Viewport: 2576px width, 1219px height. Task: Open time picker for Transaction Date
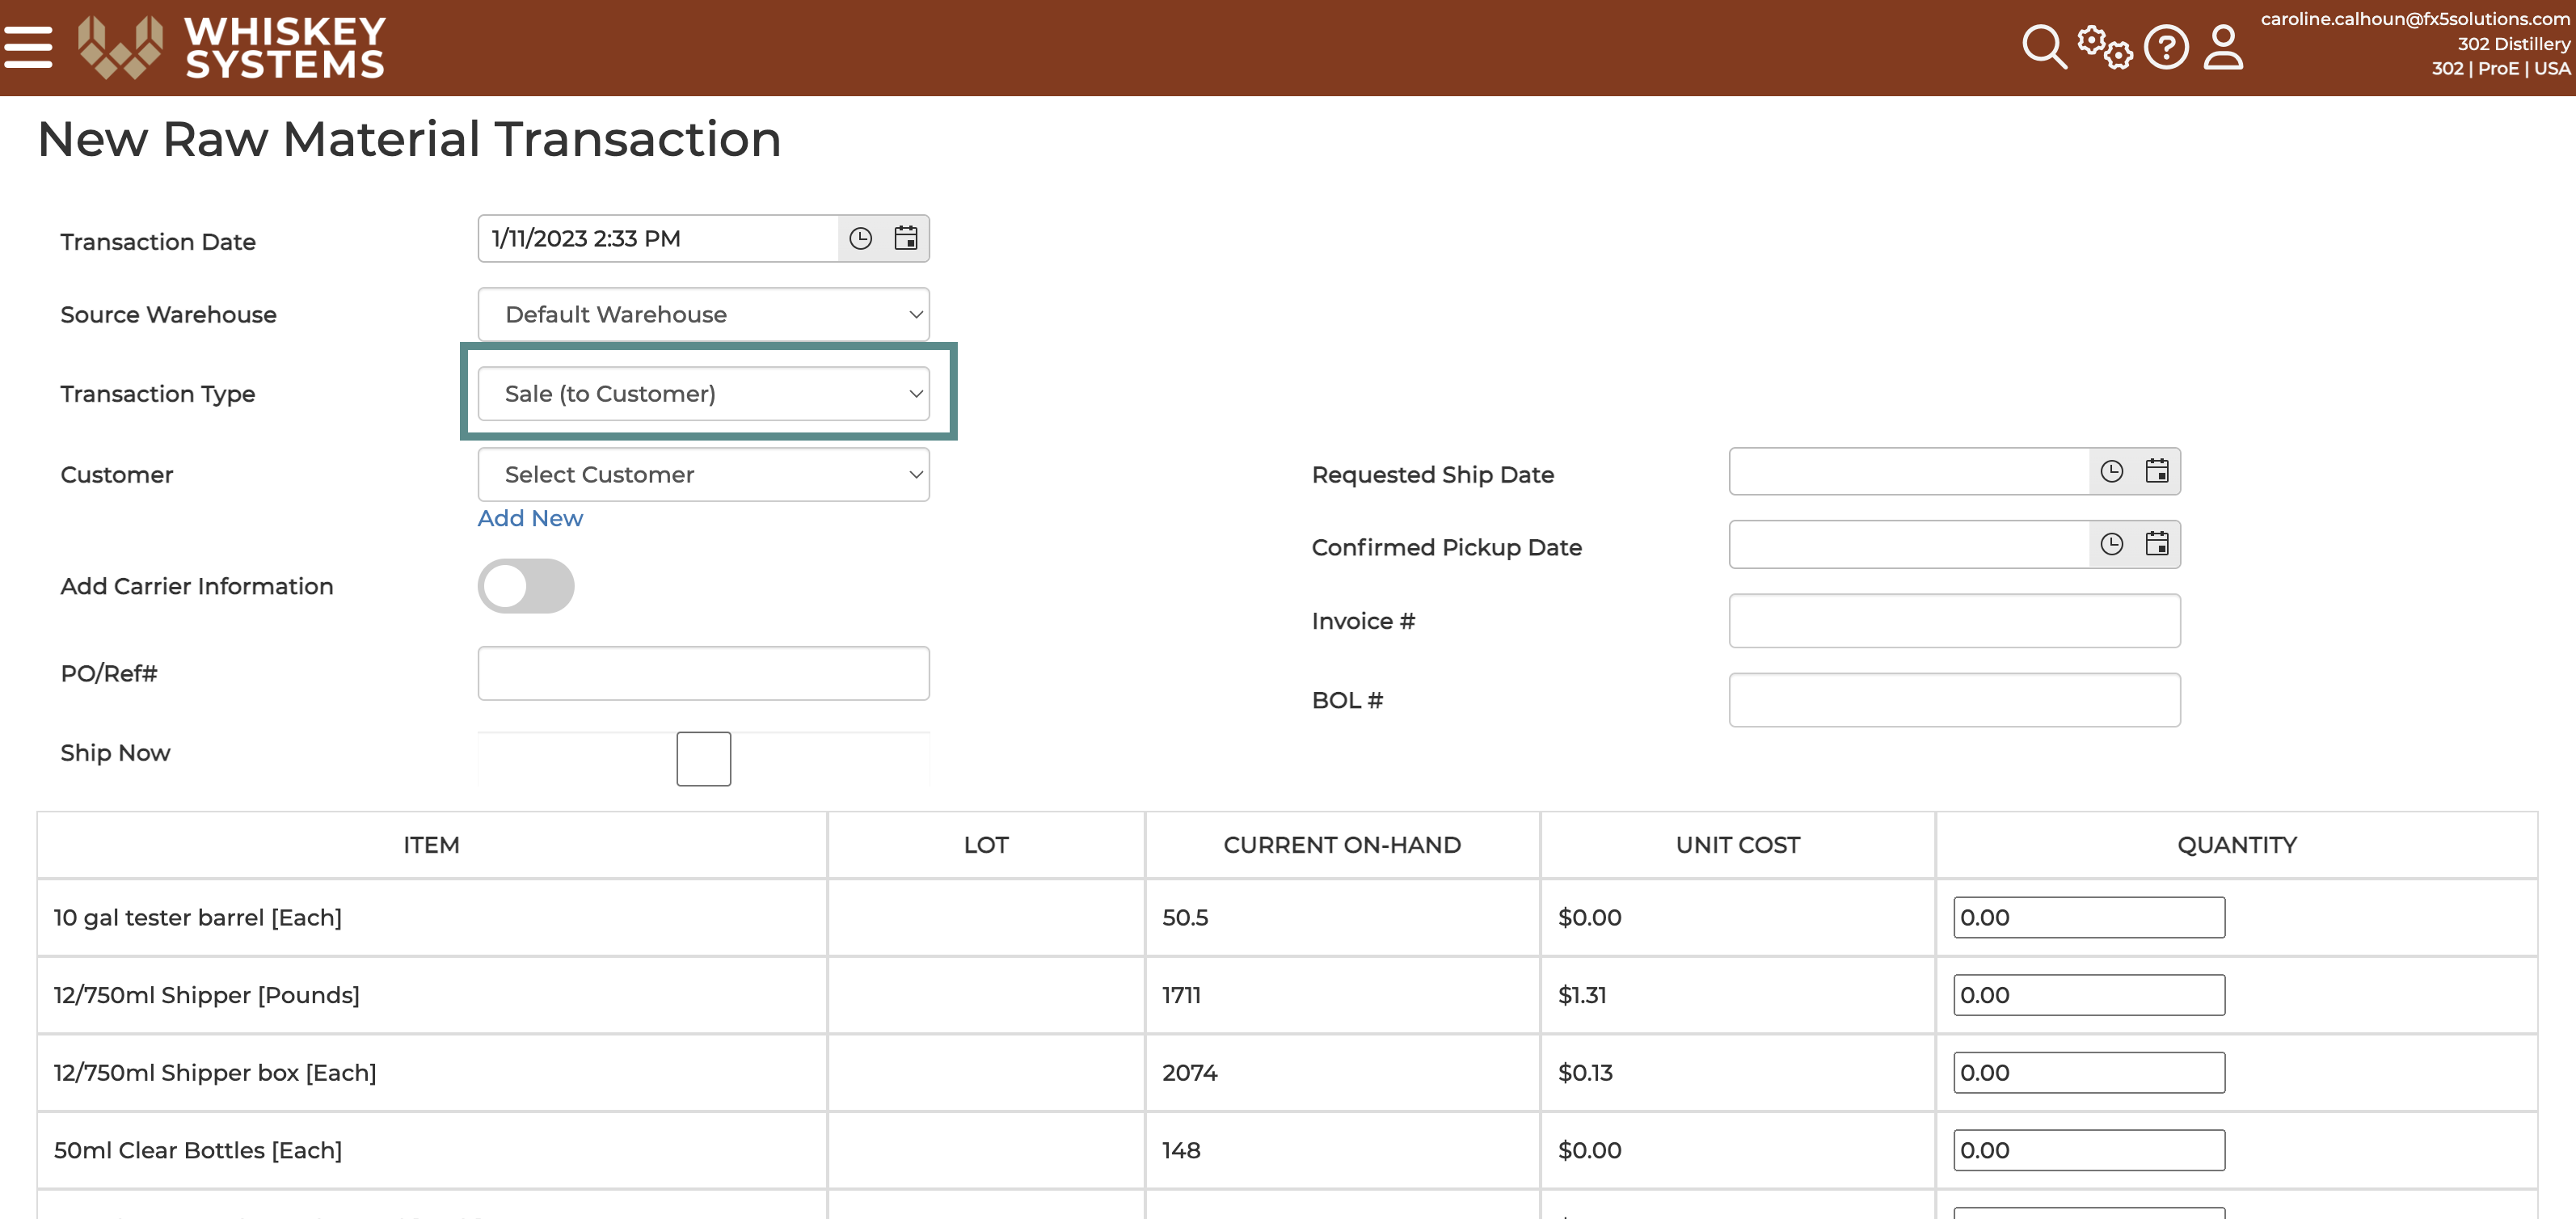pyautogui.click(x=860, y=238)
